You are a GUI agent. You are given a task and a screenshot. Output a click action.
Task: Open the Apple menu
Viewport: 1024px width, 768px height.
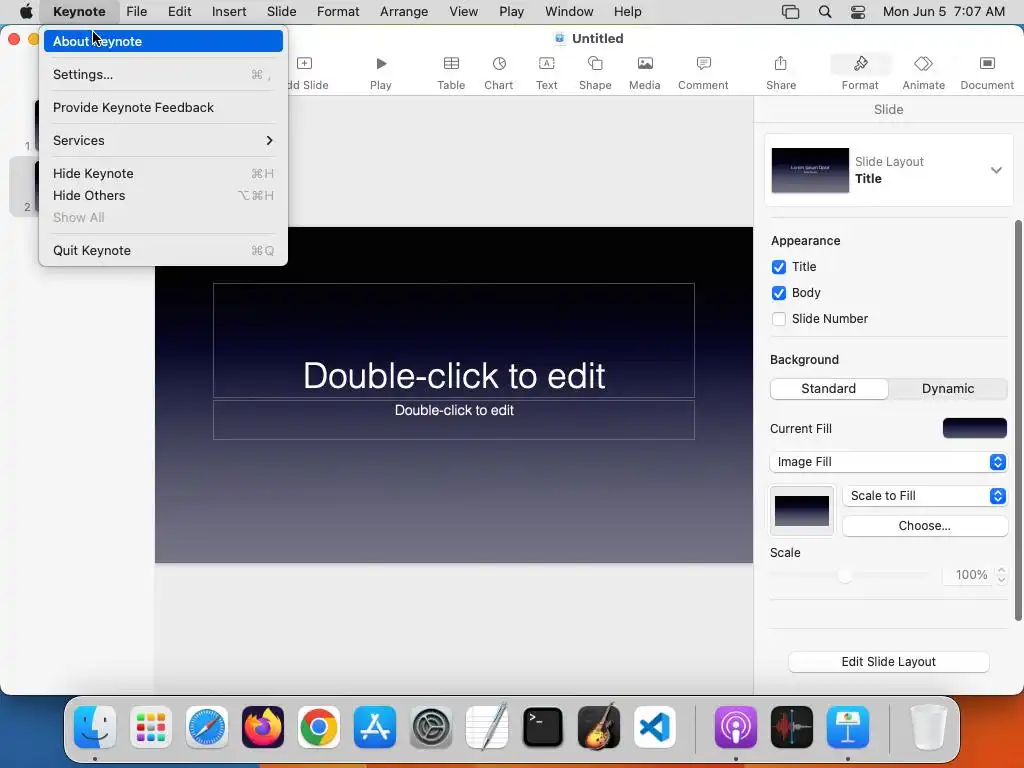[x=25, y=12]
